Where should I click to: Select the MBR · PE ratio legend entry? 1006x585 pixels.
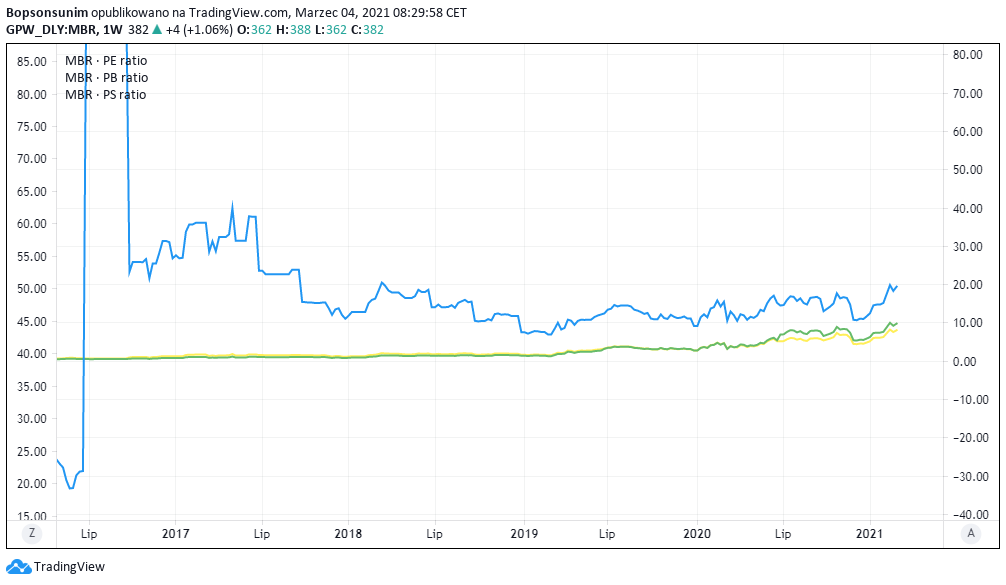point(106,61)
